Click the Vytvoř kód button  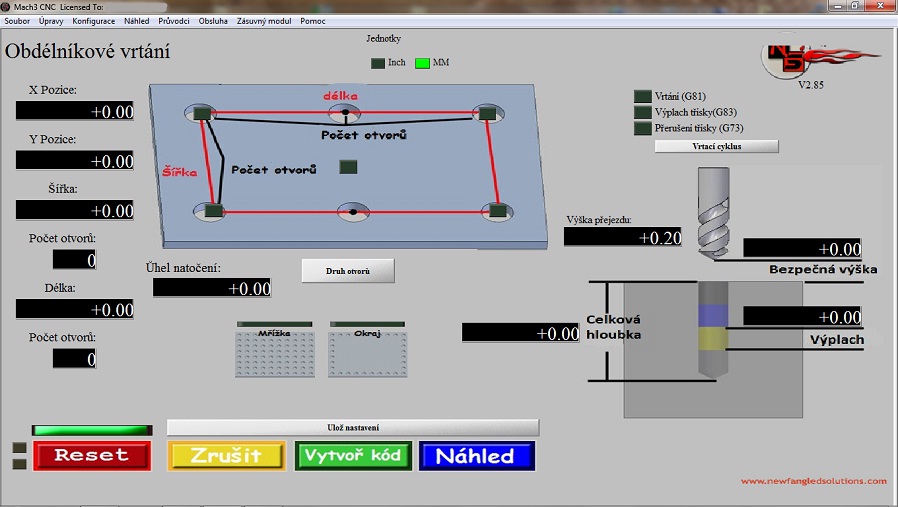tap(354, 456)
